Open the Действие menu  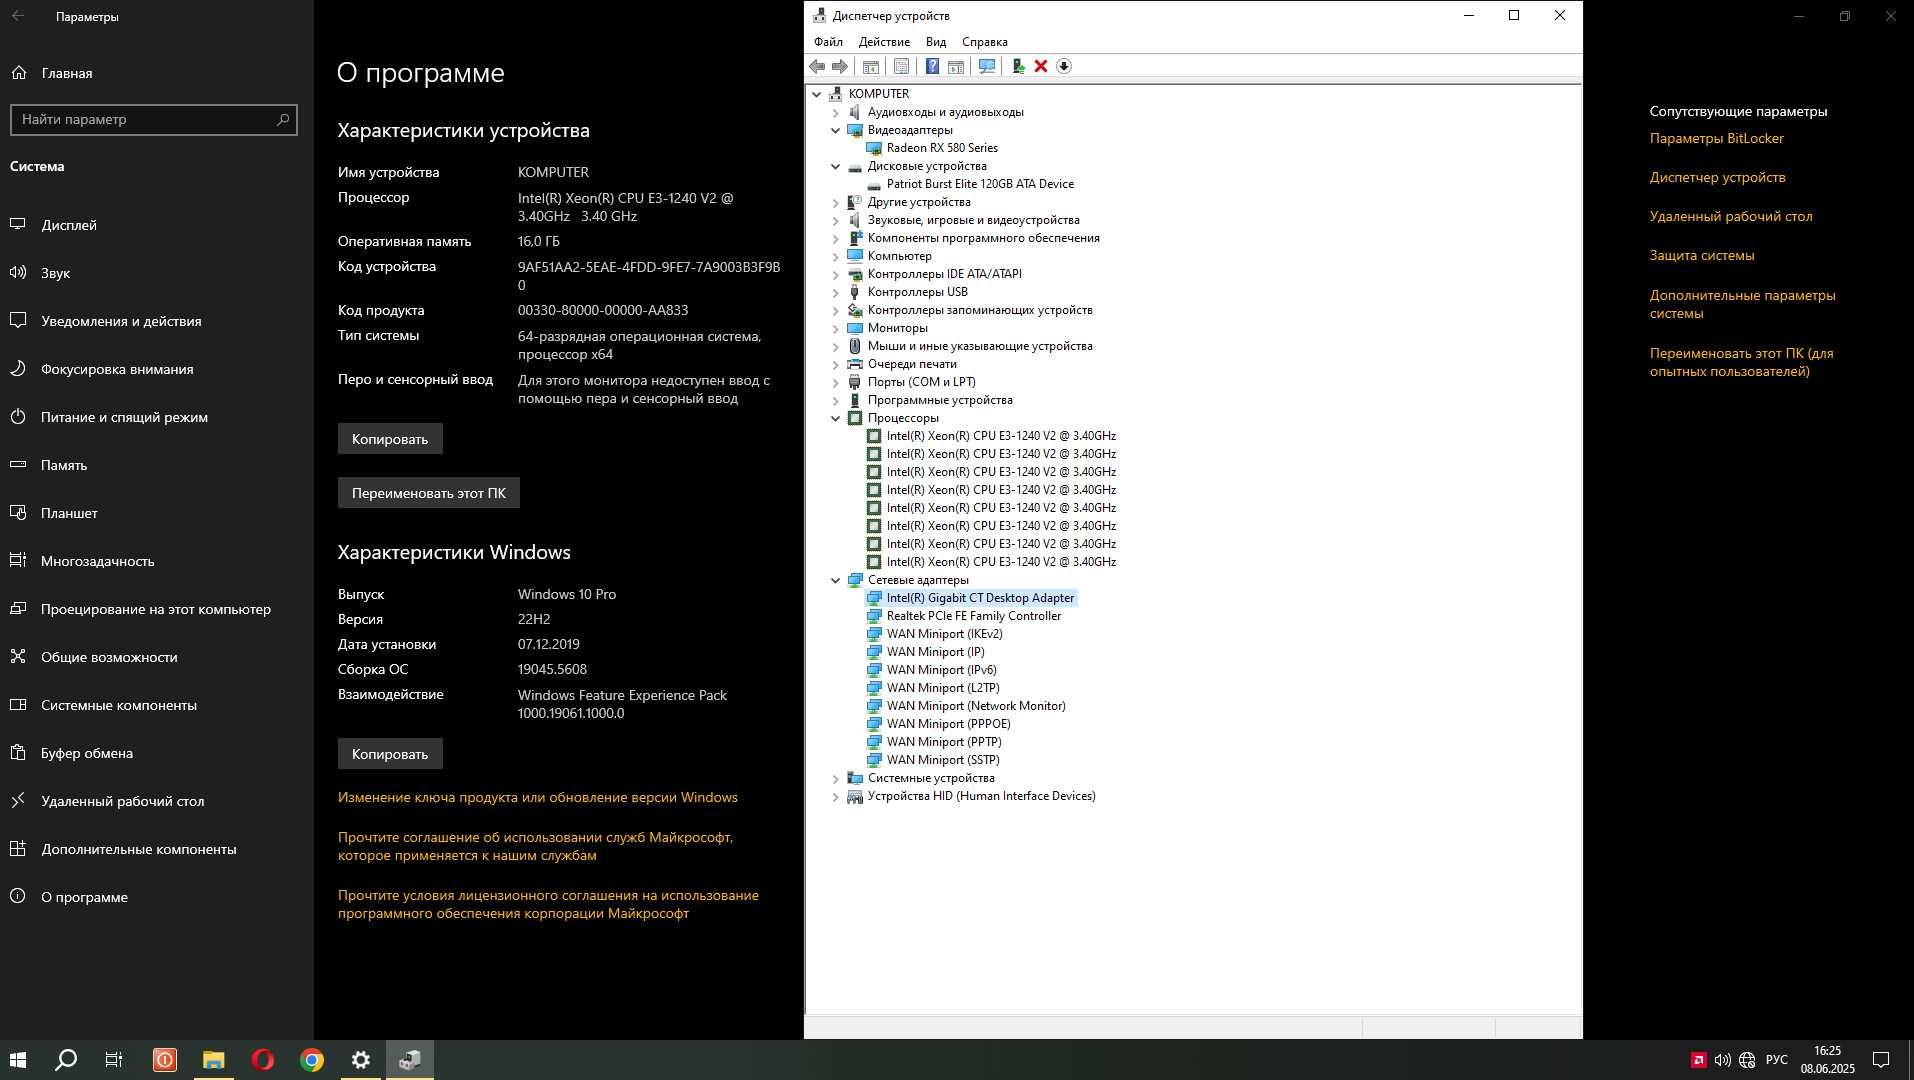tap(884, 42)
